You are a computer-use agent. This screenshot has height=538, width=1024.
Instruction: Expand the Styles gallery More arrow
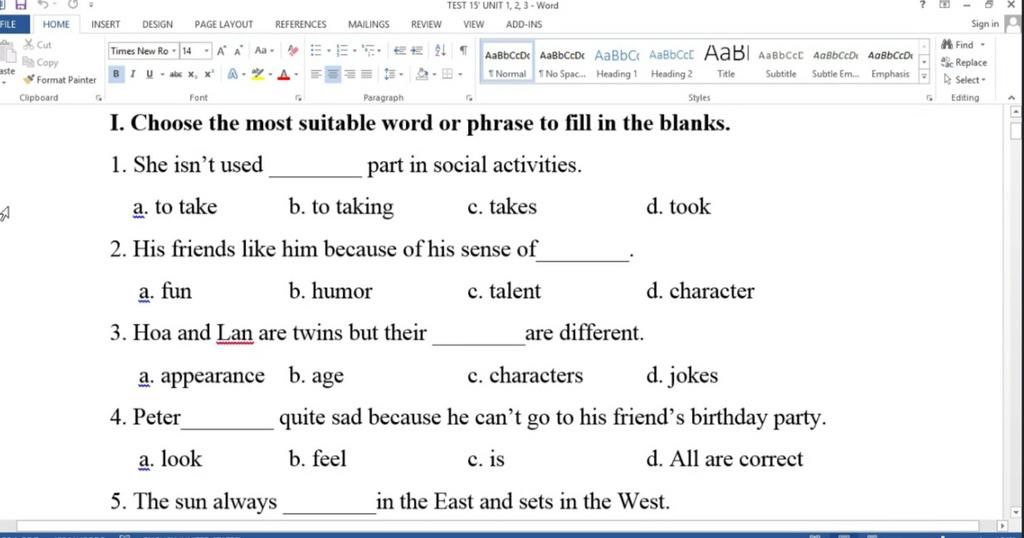click(923, 76)
